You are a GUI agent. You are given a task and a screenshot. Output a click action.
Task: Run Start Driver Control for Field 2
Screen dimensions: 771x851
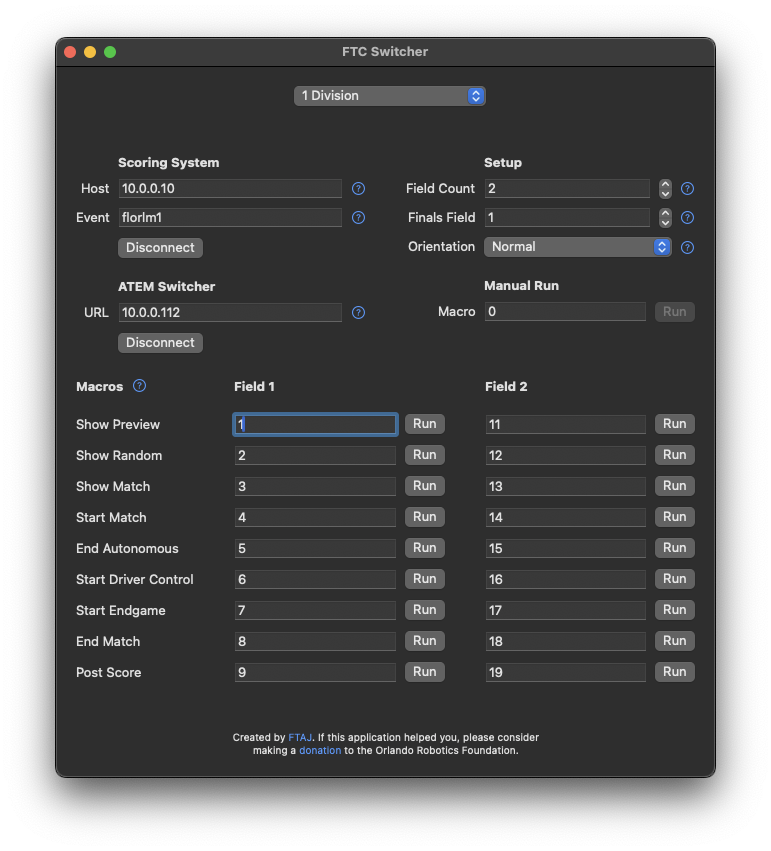click(674, 579)
